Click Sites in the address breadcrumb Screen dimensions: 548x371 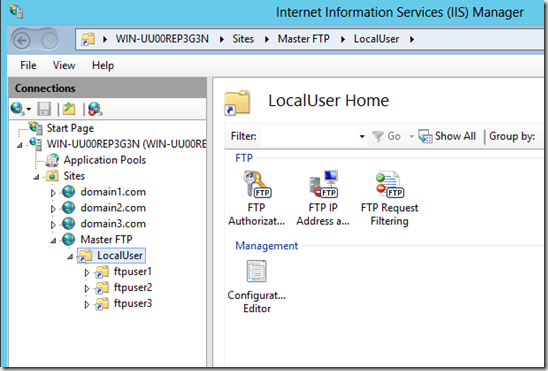tap(243, 39)
